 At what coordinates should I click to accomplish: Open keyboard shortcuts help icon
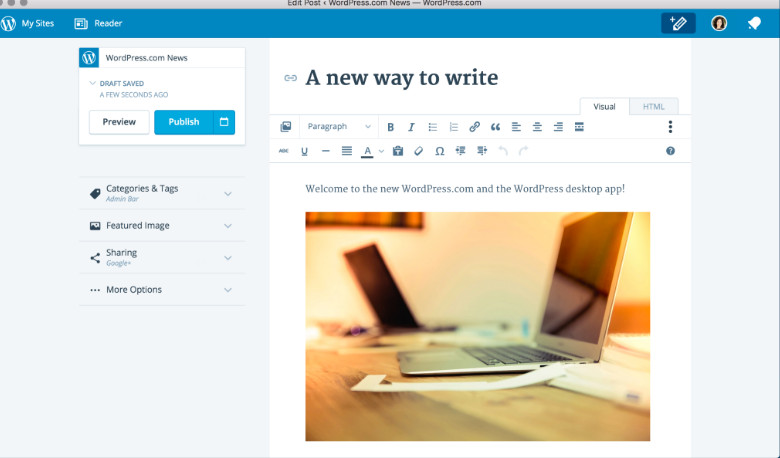[670, 151]
